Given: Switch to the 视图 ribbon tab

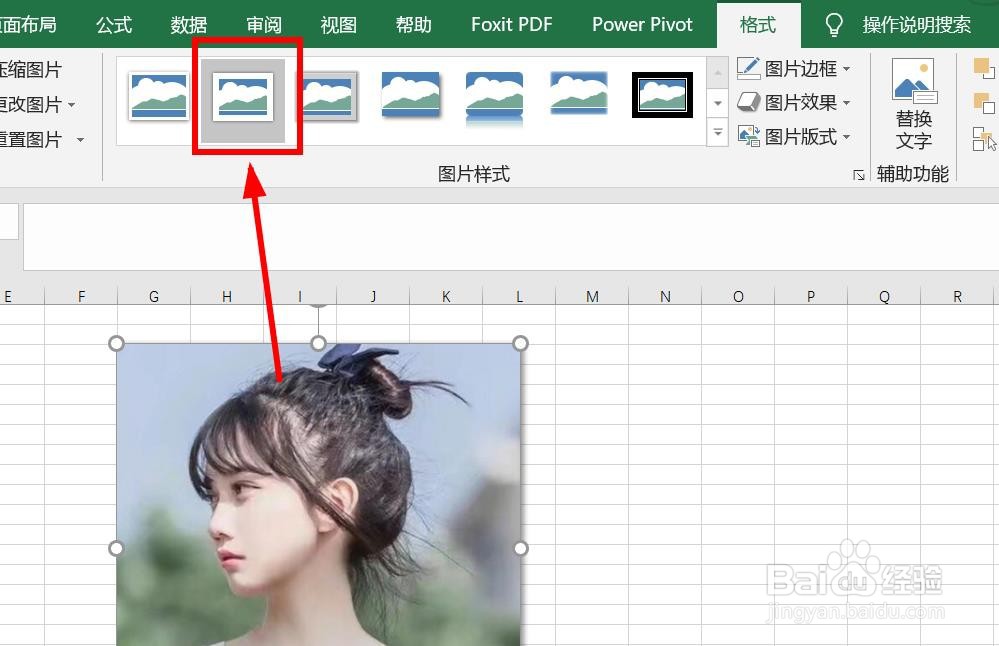Looking at the screenshot, I should pos(338,25).
